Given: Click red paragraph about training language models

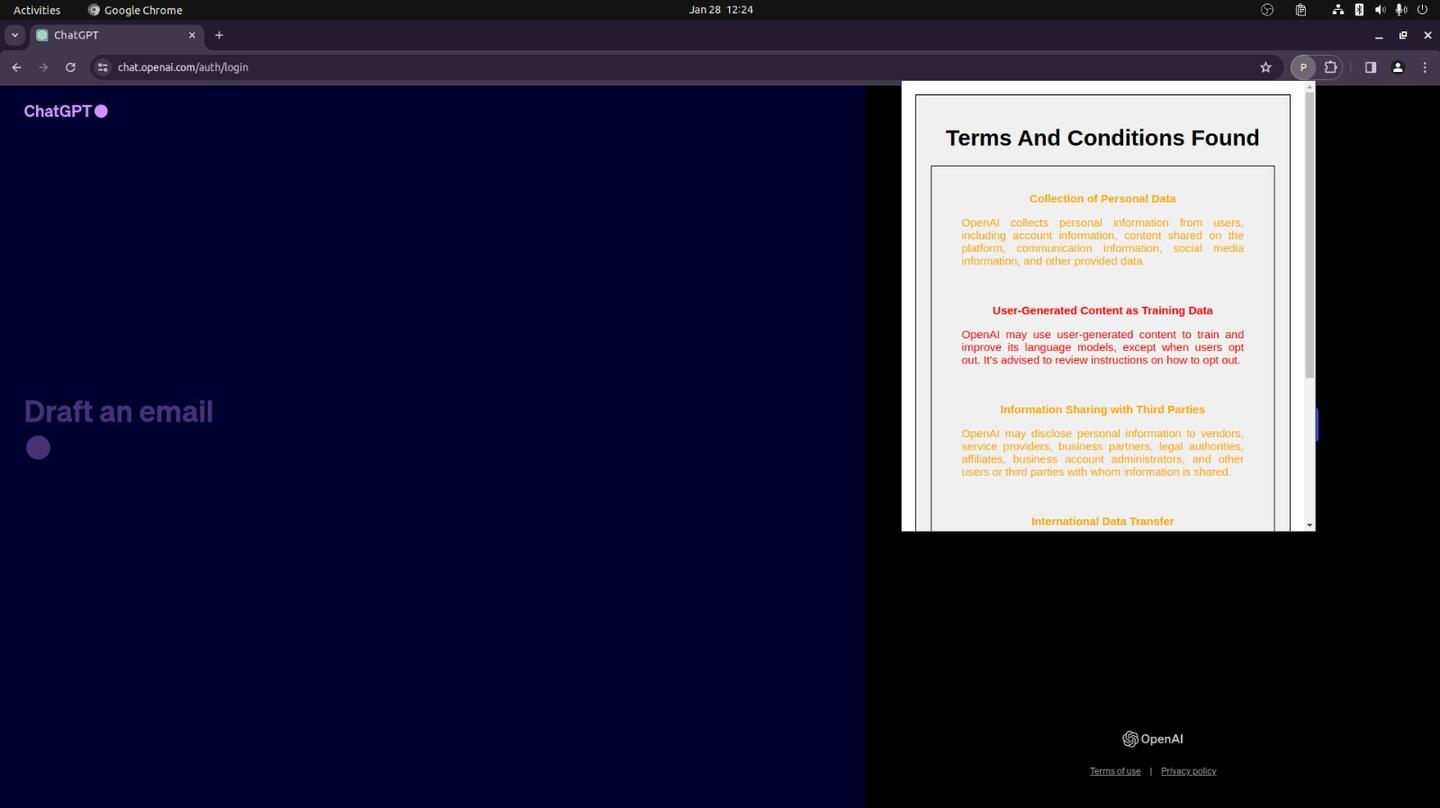Looking at the screenshot, I should [1102, 347].
